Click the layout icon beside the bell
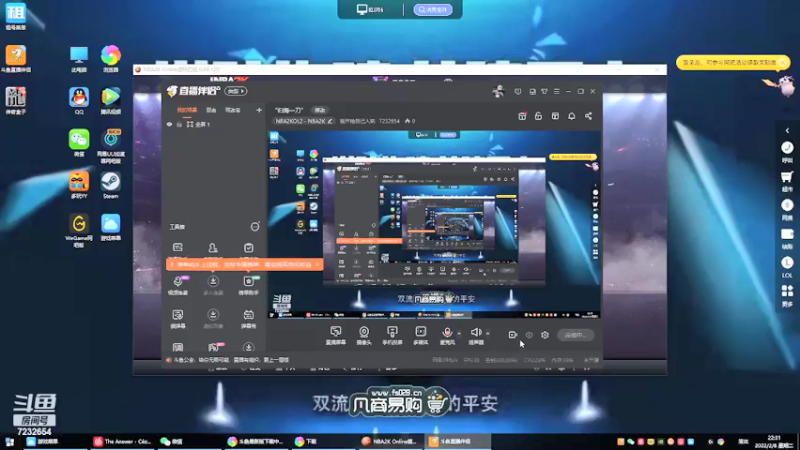 (x=555, y=116)
